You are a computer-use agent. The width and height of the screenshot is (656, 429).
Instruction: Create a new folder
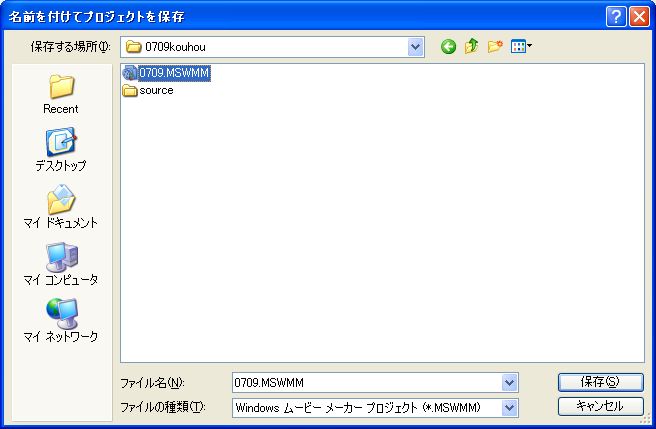coord(494,46)
